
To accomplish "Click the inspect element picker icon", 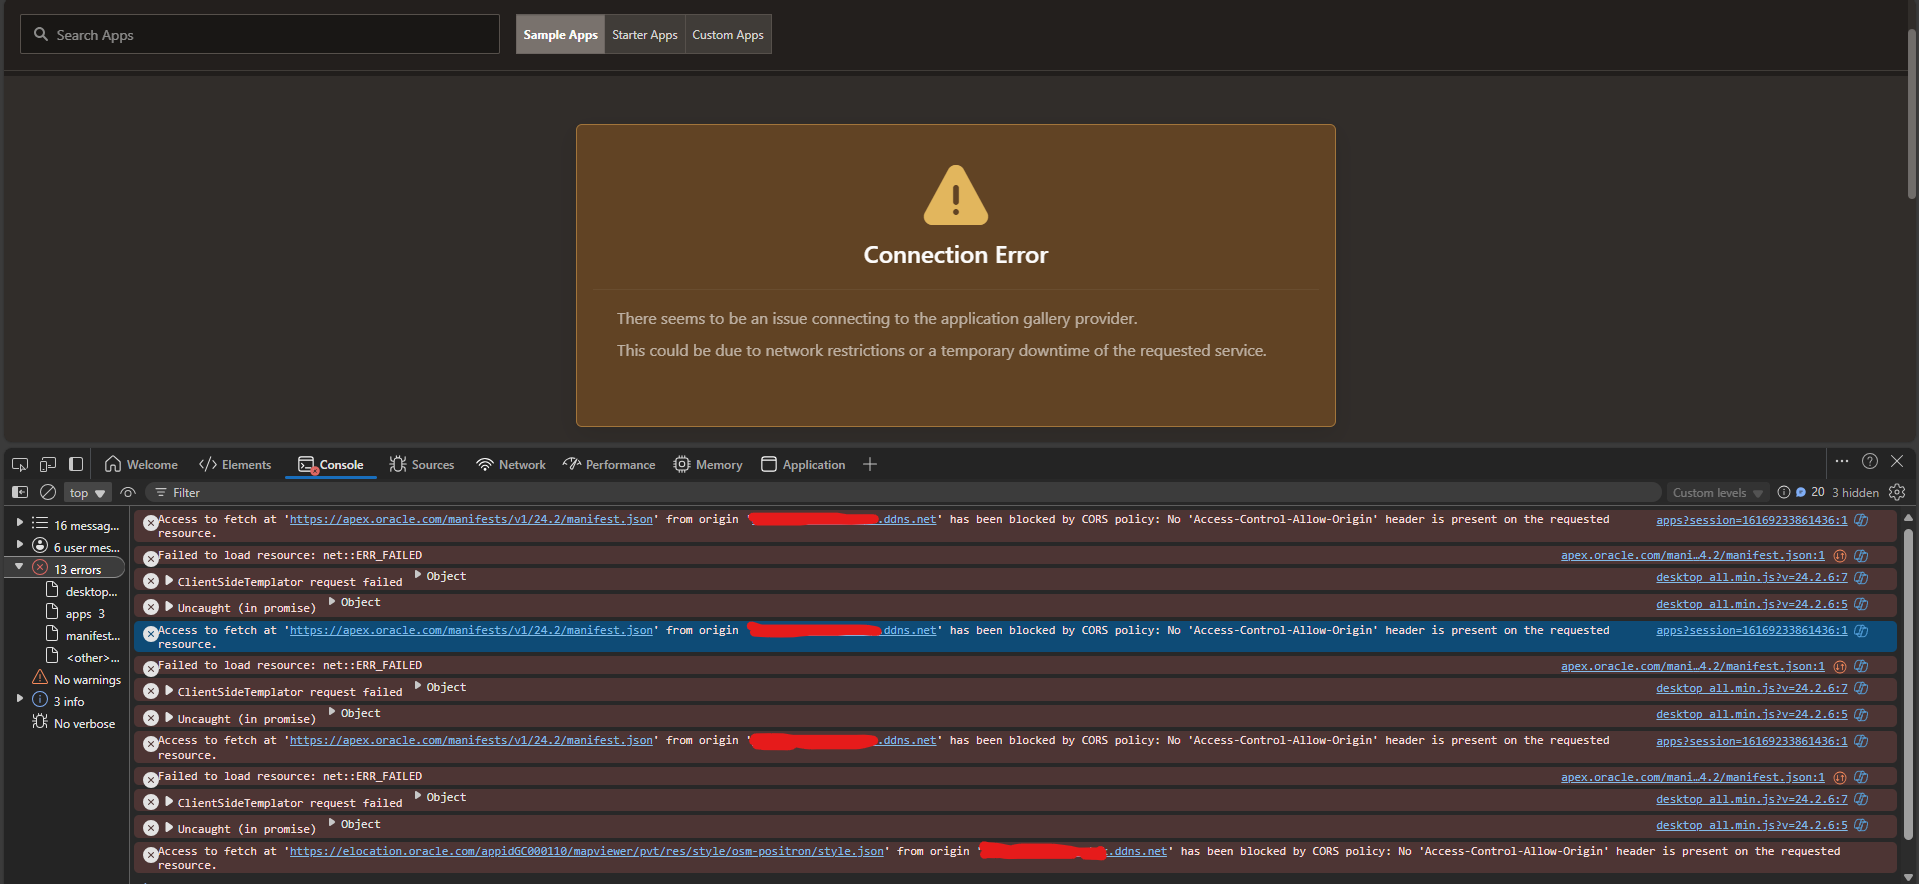I will 20,464.
